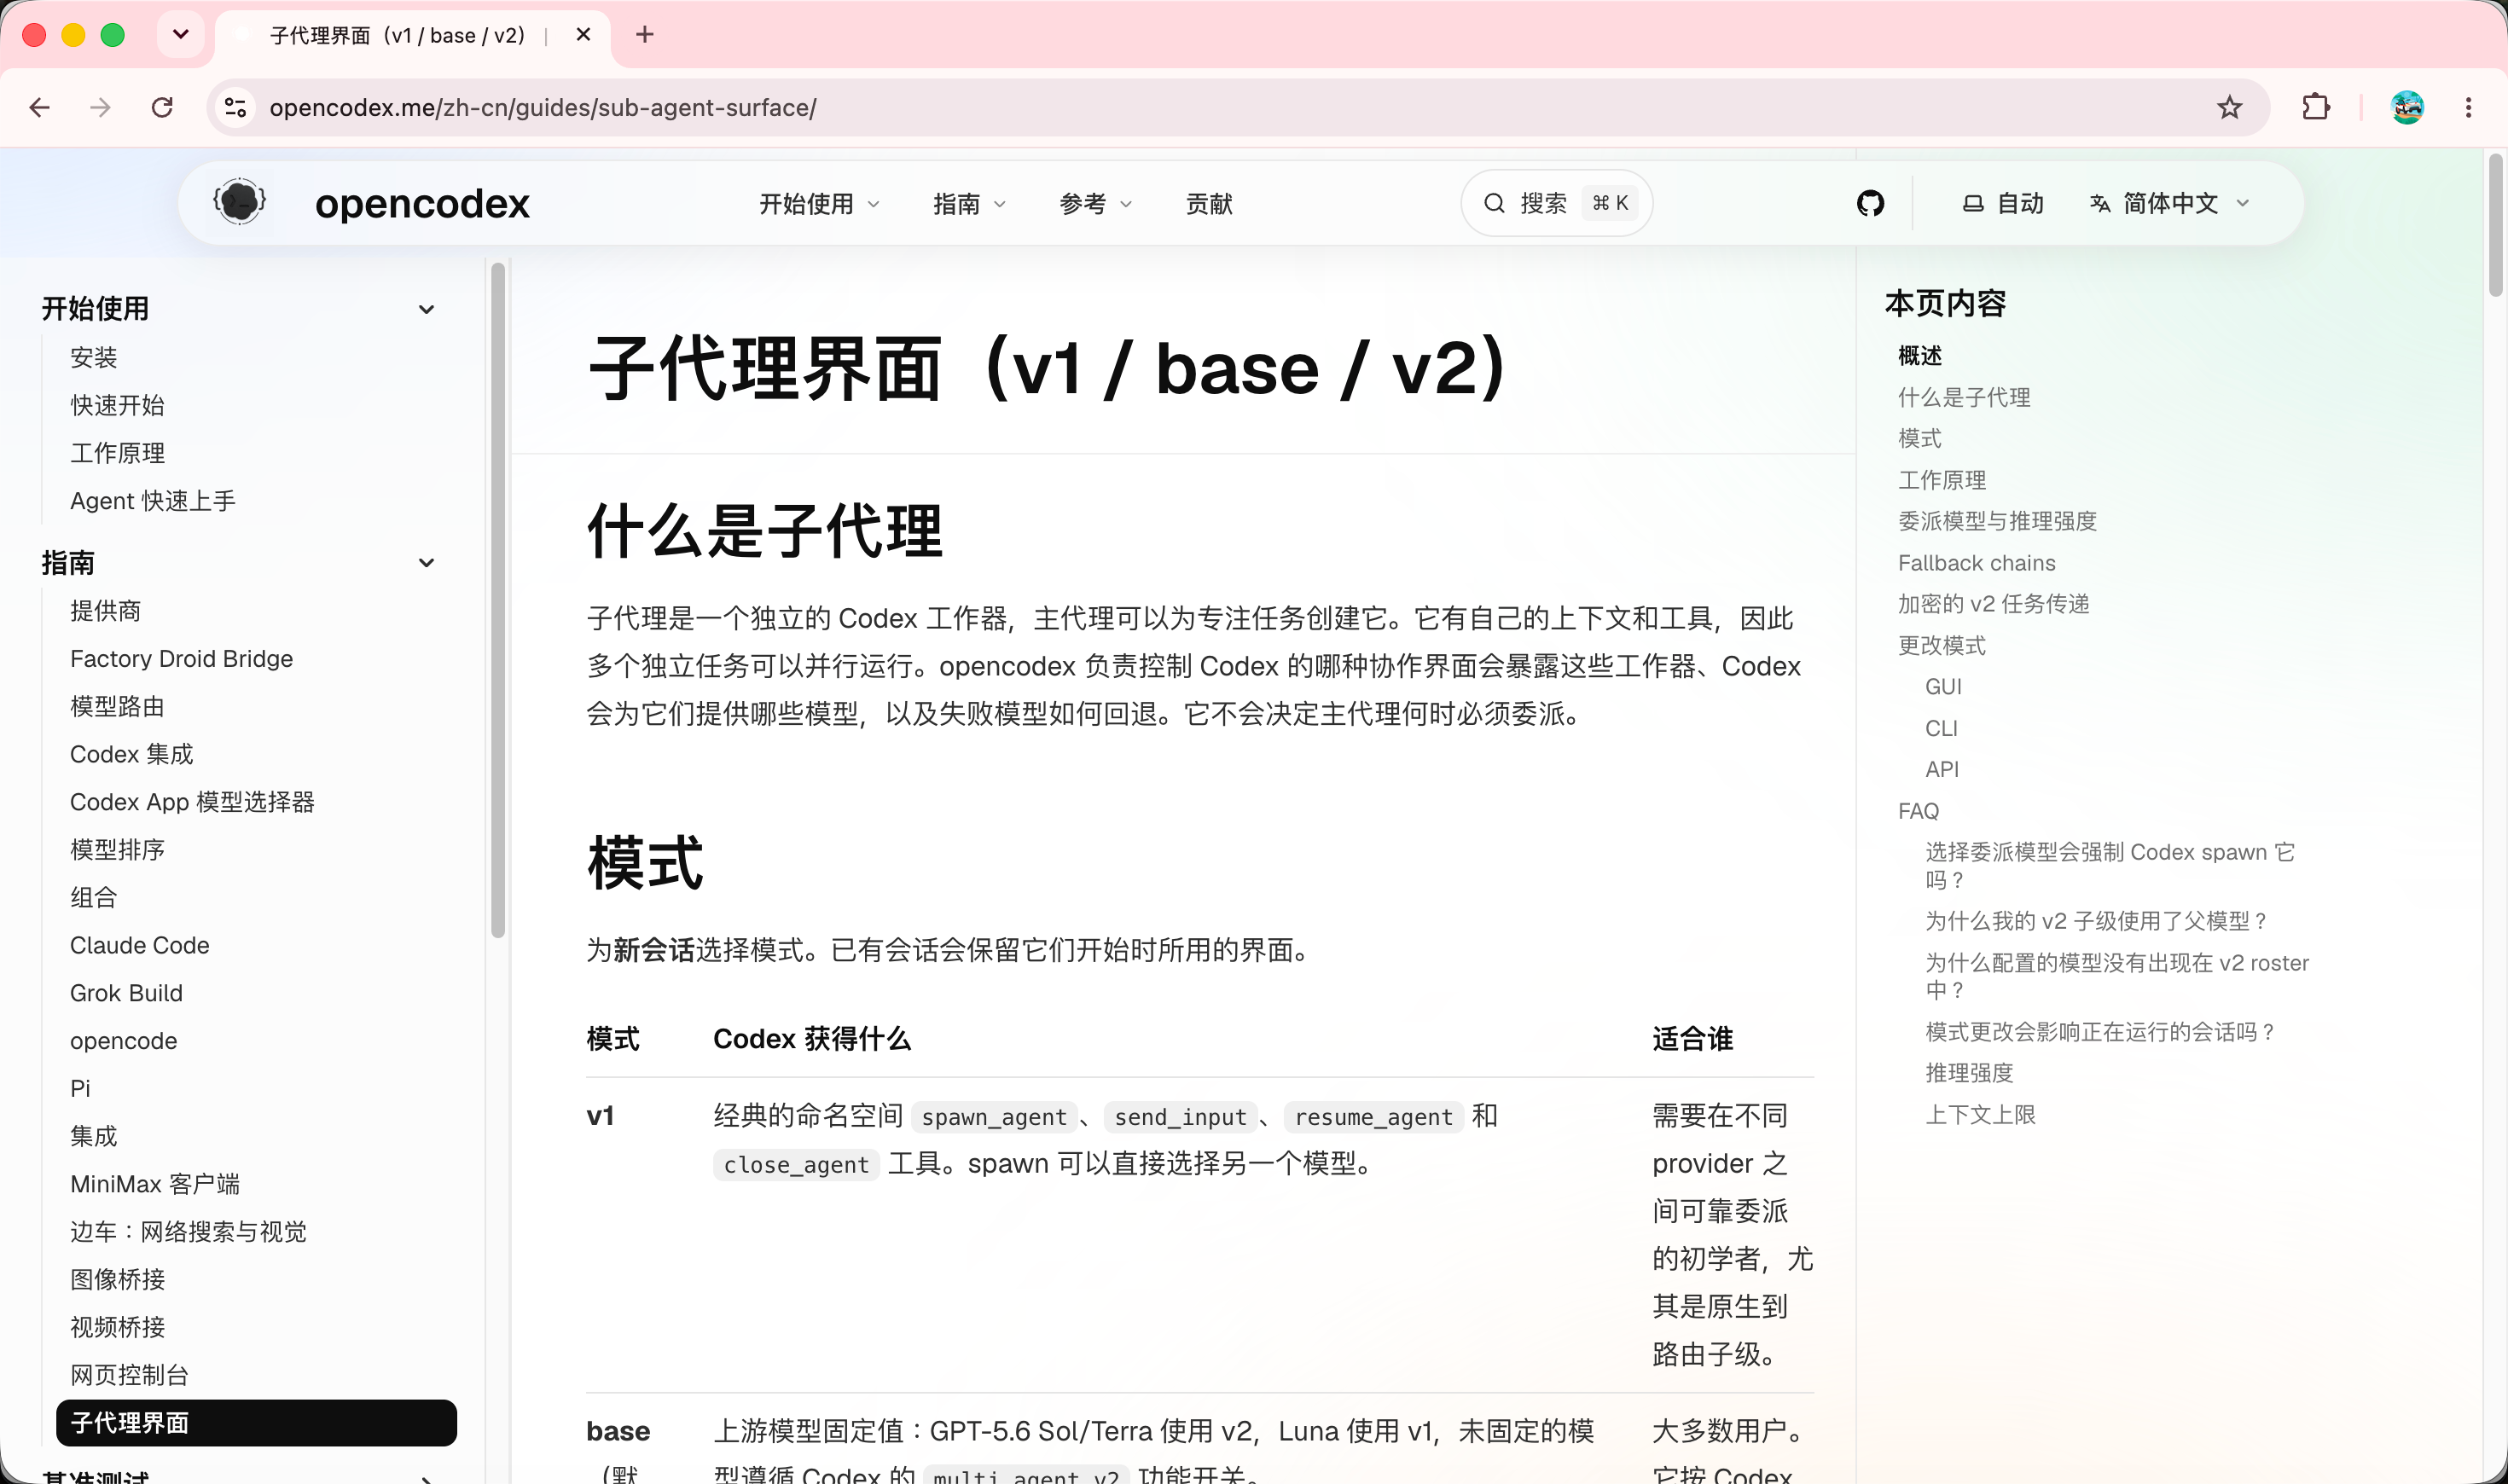Click the opencodex logo icon
Viewport: 2508px width, 1484px height.
pos(240,203)
